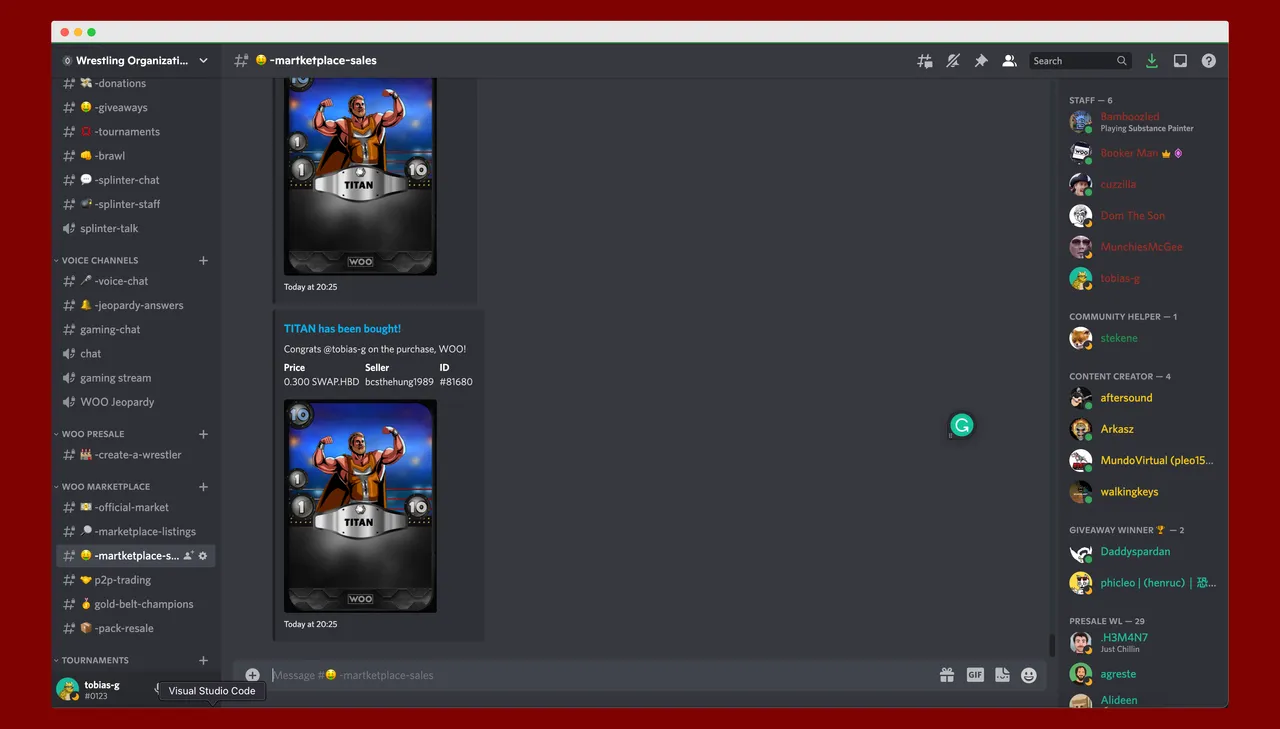This screenshot has height=729, width=1280.
Task: Open the upper TITAN card image
Action: click(x=360, y=177)
